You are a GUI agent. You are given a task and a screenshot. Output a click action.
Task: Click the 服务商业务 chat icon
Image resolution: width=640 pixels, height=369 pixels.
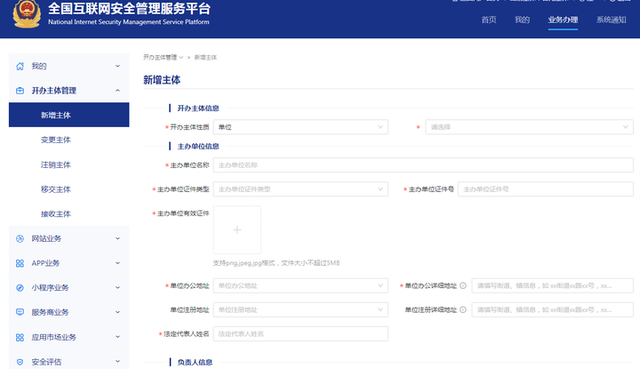[20, 312]
